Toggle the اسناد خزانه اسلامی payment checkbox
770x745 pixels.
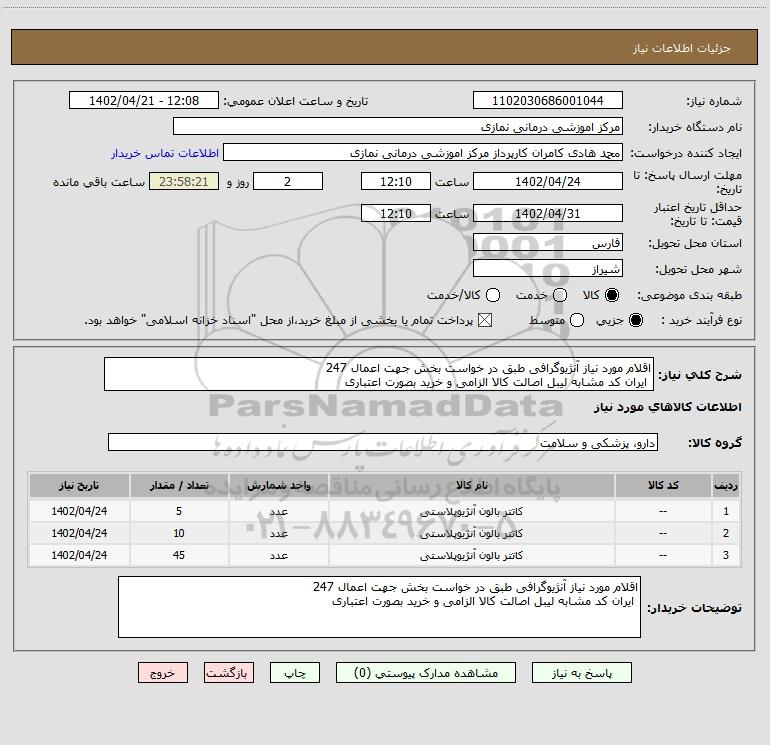[485, 320]
